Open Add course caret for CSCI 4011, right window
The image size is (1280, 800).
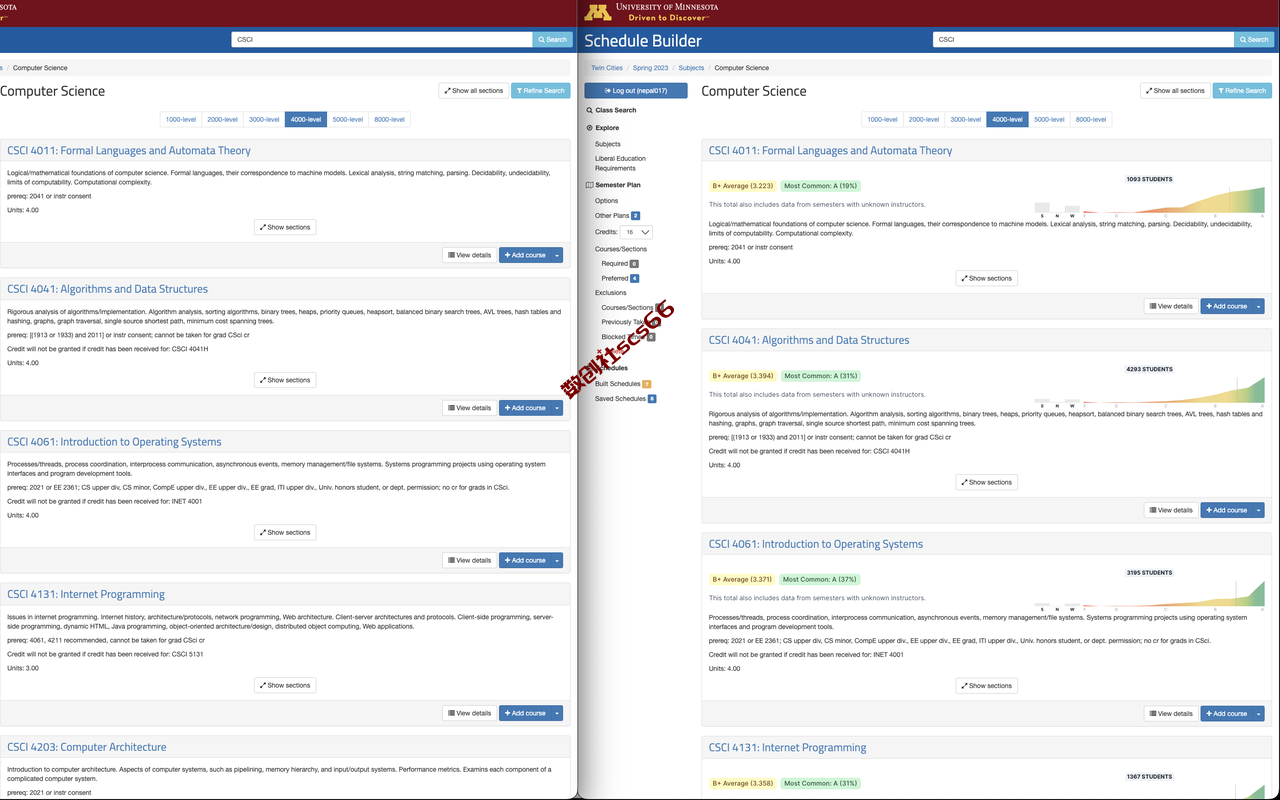1258,306
